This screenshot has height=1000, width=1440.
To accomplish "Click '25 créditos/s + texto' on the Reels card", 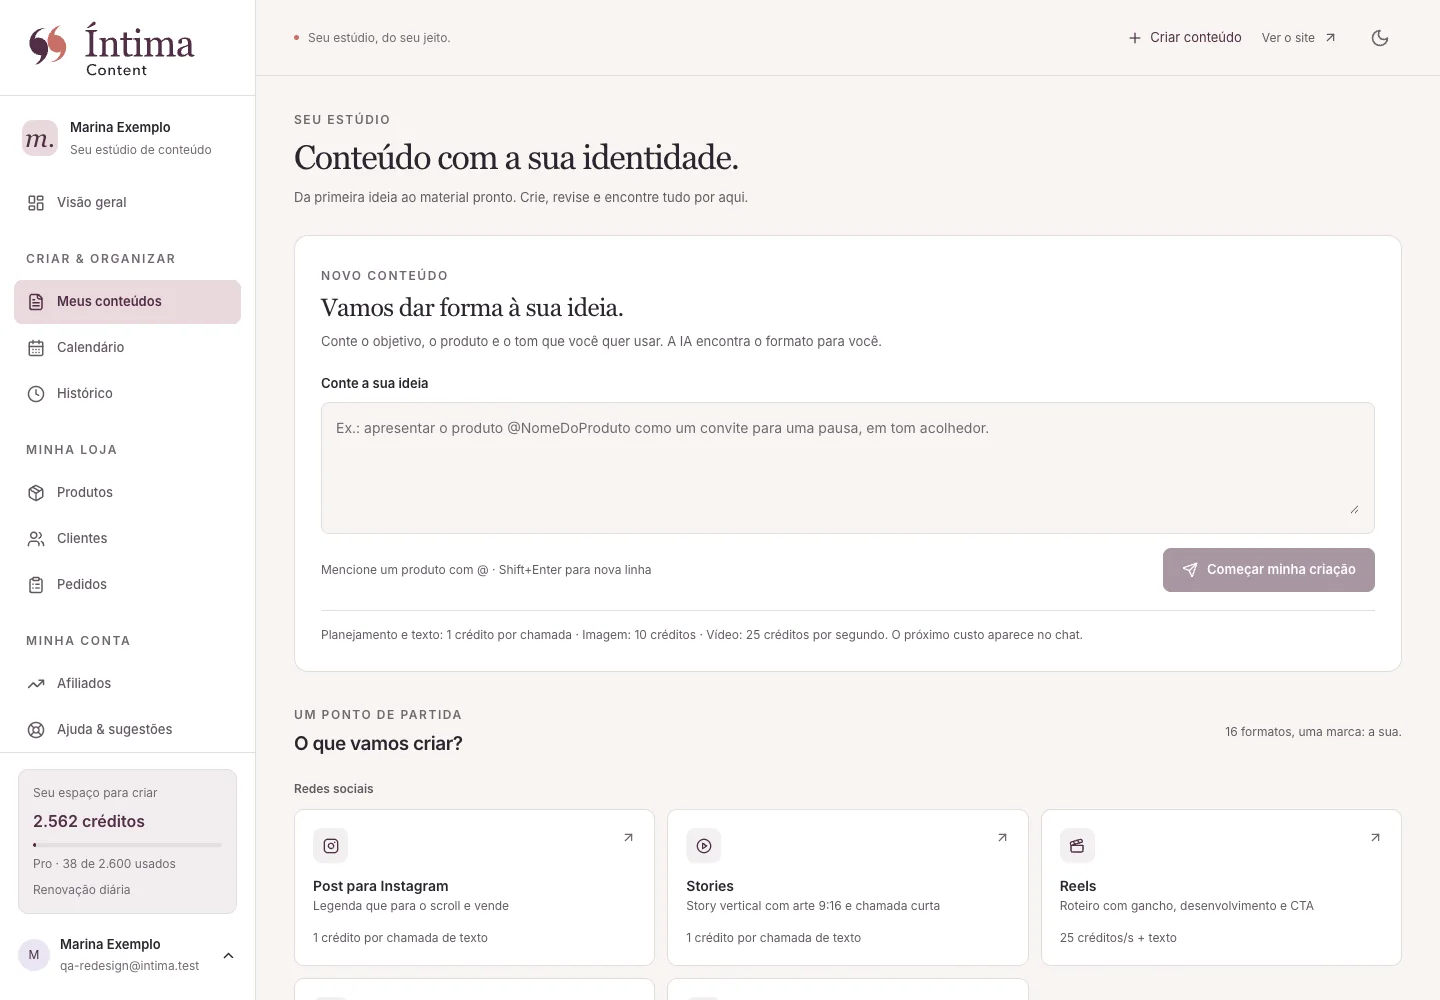I will click(1118, 938).
